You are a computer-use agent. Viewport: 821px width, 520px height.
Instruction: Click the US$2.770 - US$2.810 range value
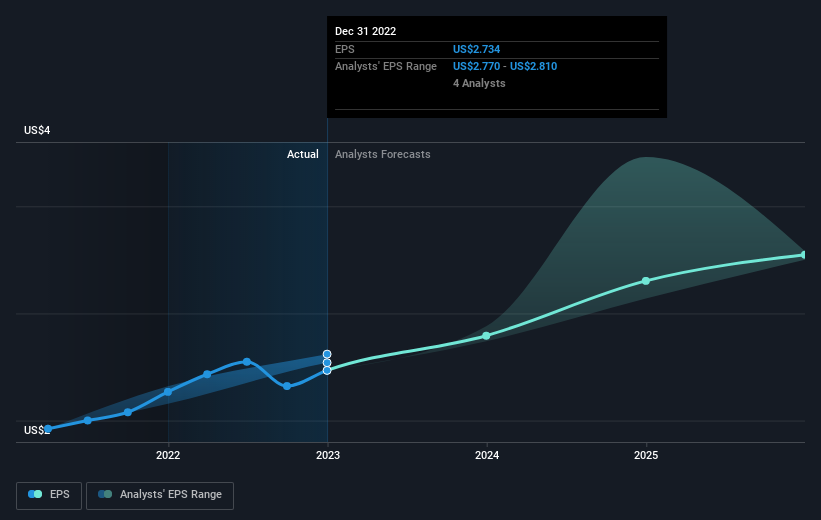pos(505,67)
